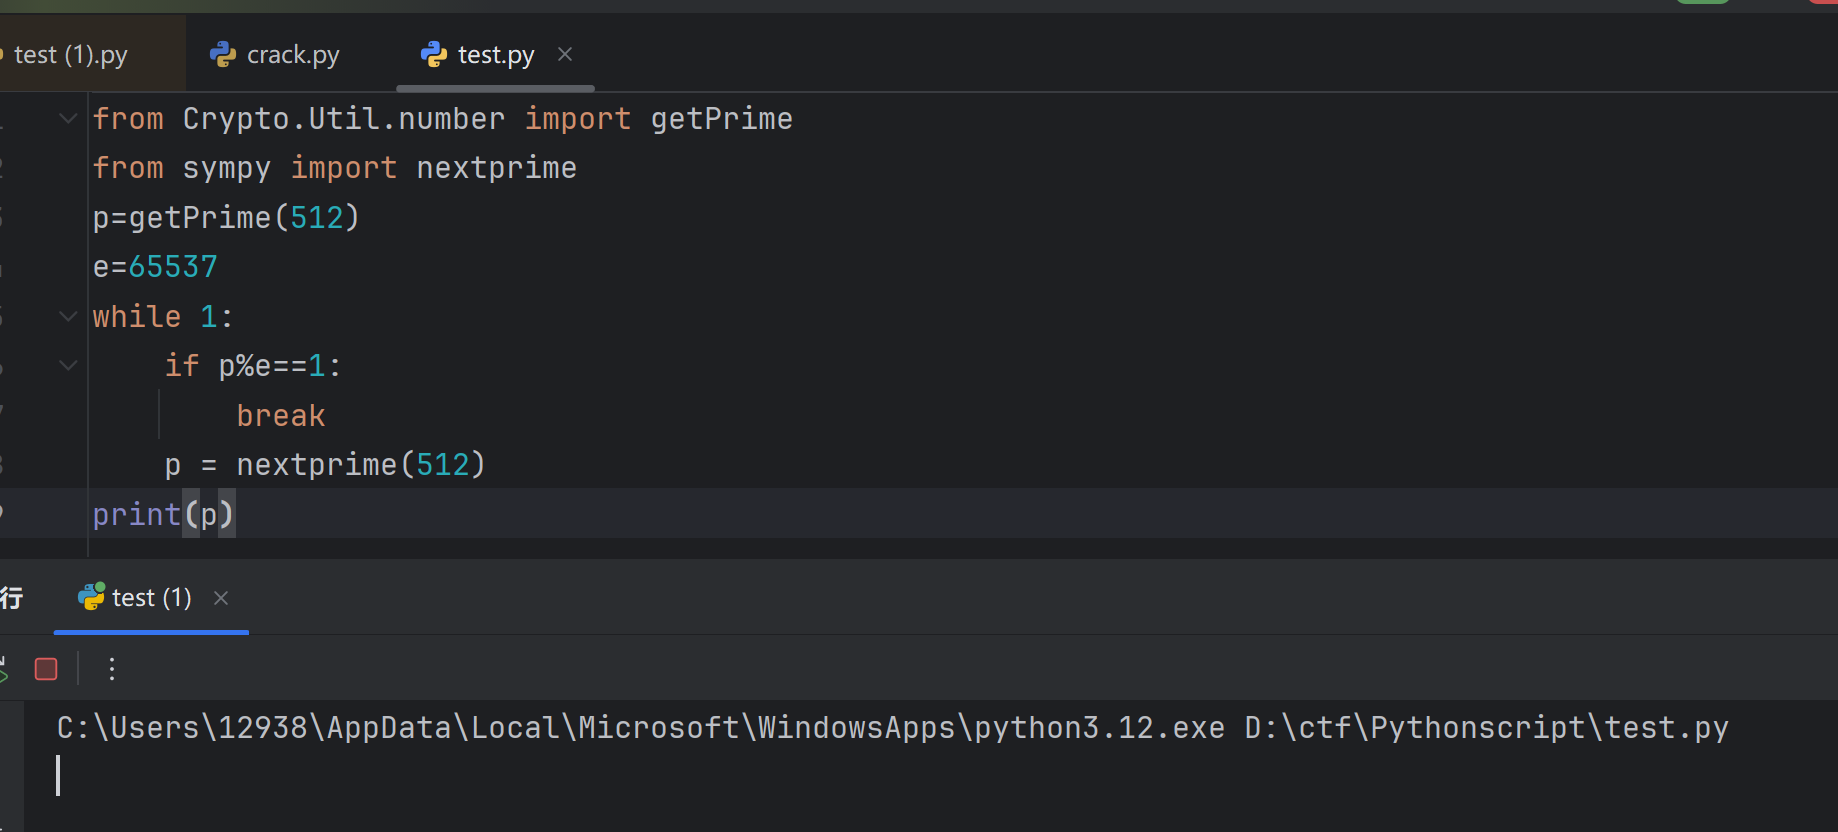This screenshot has width=1838, height=832.
Task: Open more options in Run toolbar
Action: 112,669
